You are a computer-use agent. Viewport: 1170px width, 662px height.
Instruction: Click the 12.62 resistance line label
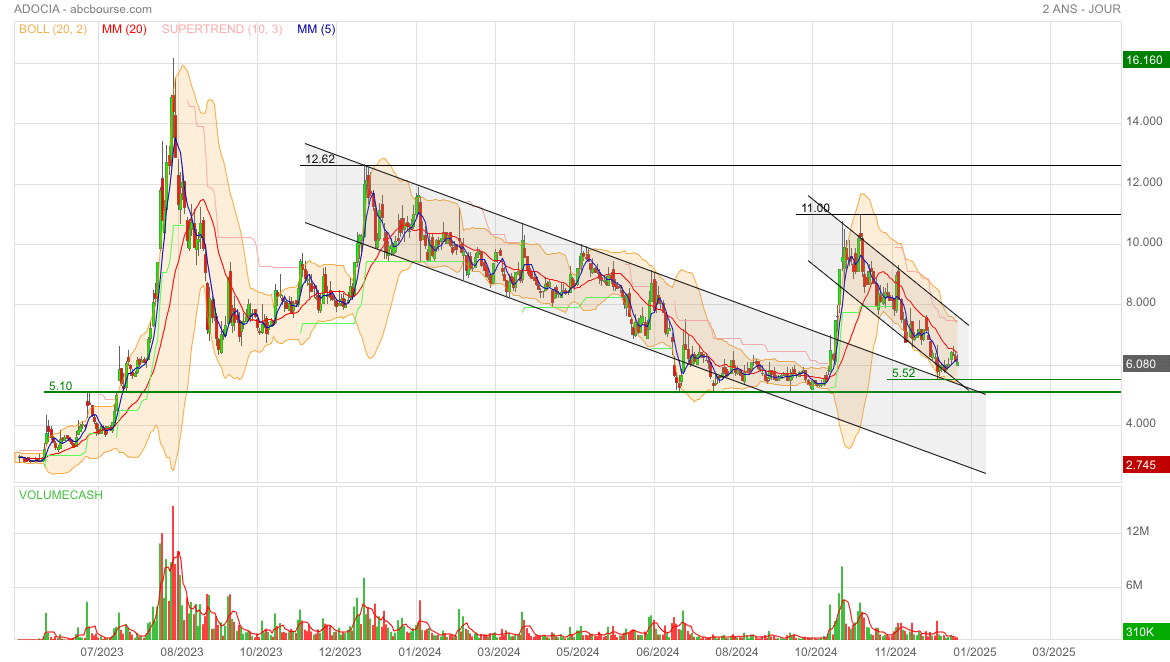(320, 159)
